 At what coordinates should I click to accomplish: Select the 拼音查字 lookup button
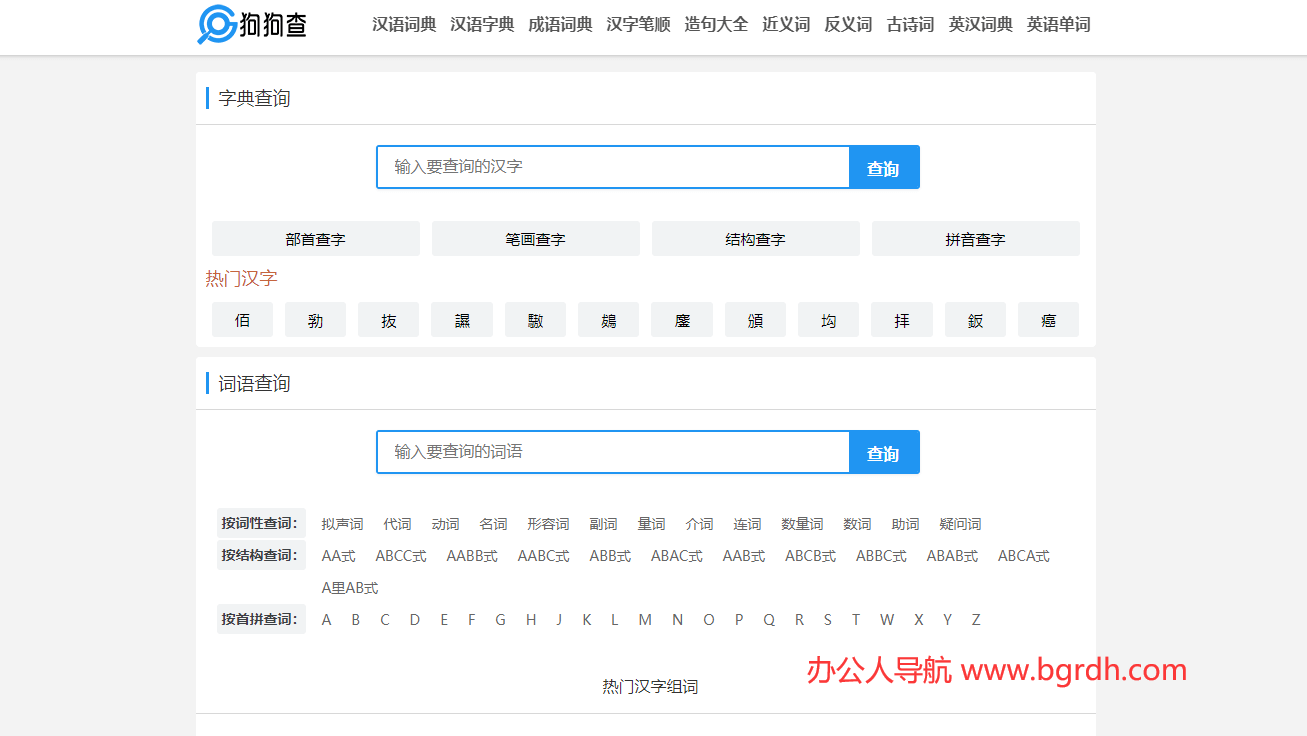(975, 239)
